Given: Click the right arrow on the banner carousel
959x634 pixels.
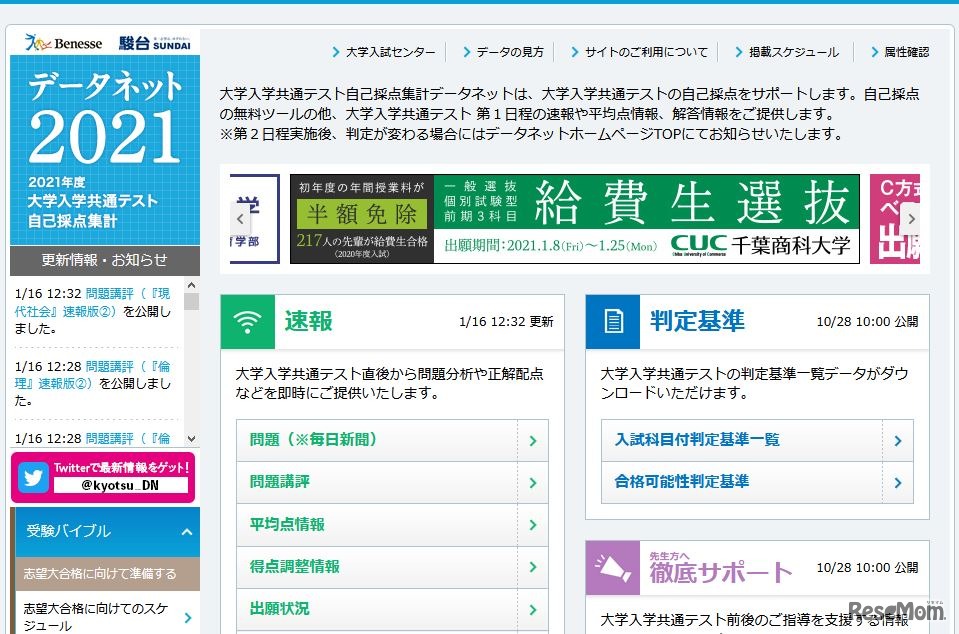Looking at the screenshot, I should point(911,218).
